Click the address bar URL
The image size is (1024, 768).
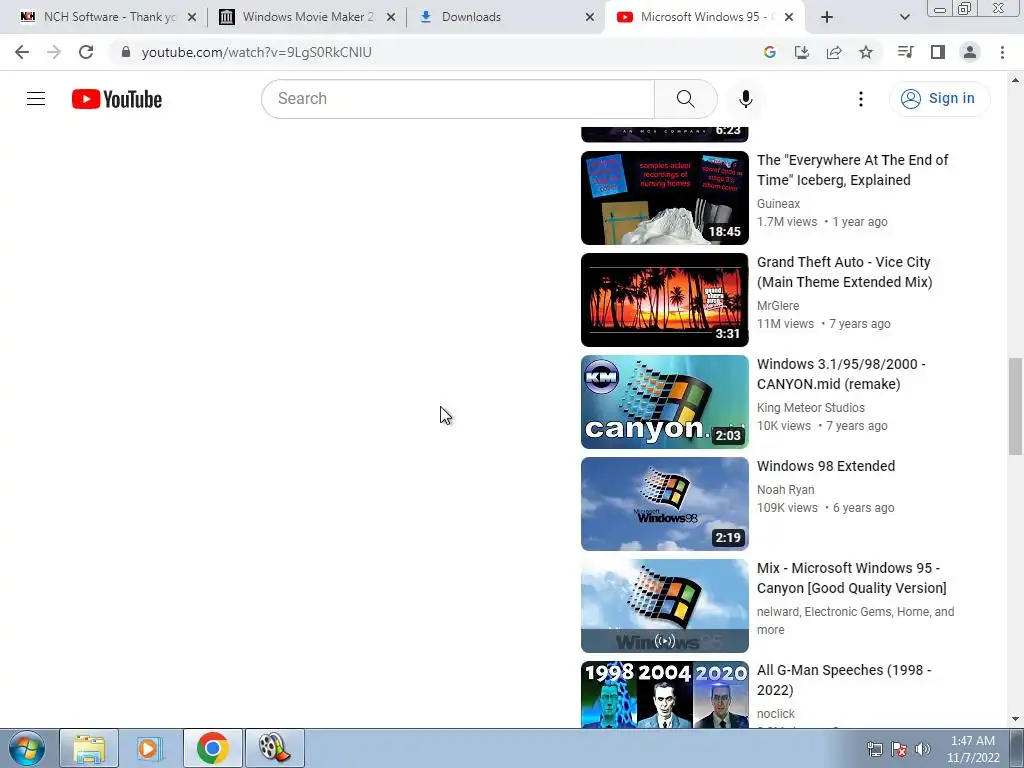pos(257,52)
